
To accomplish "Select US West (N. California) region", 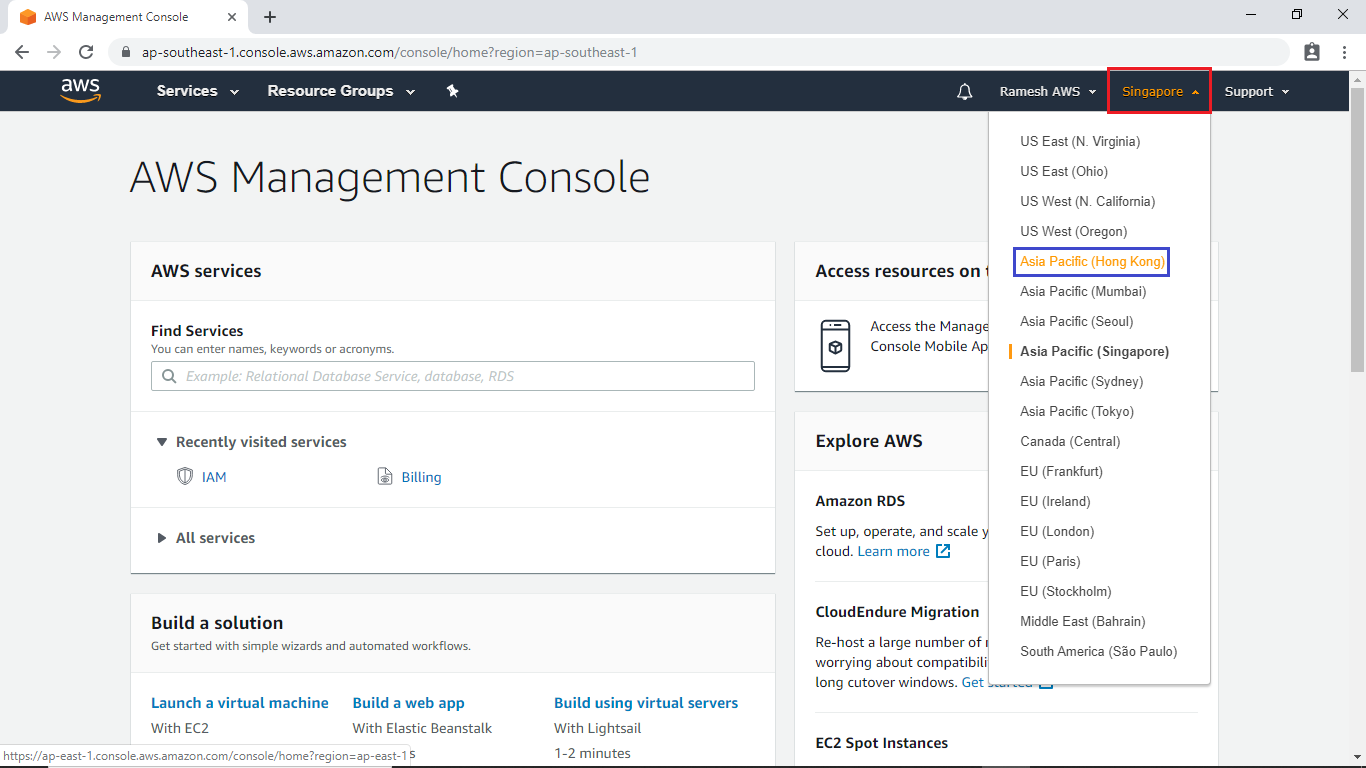I will 1088,201.
